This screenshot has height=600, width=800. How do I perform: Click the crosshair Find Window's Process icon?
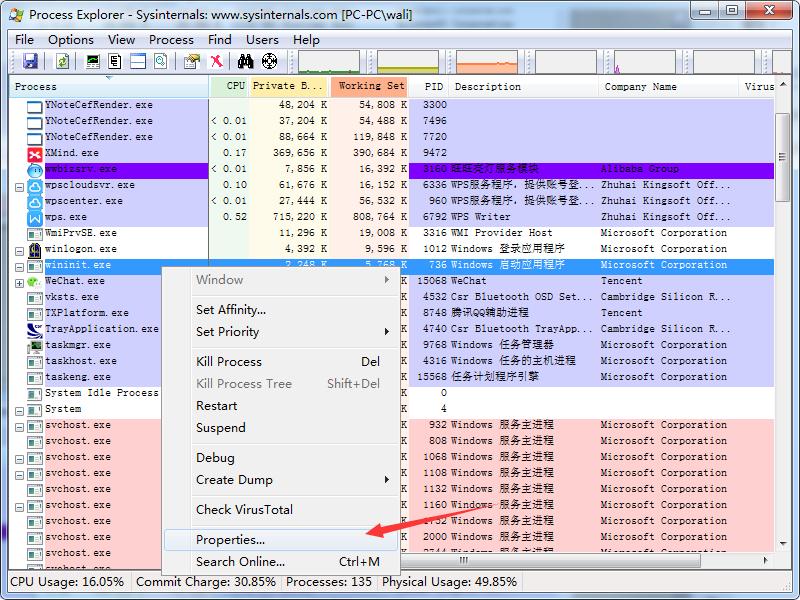point(269,61)
